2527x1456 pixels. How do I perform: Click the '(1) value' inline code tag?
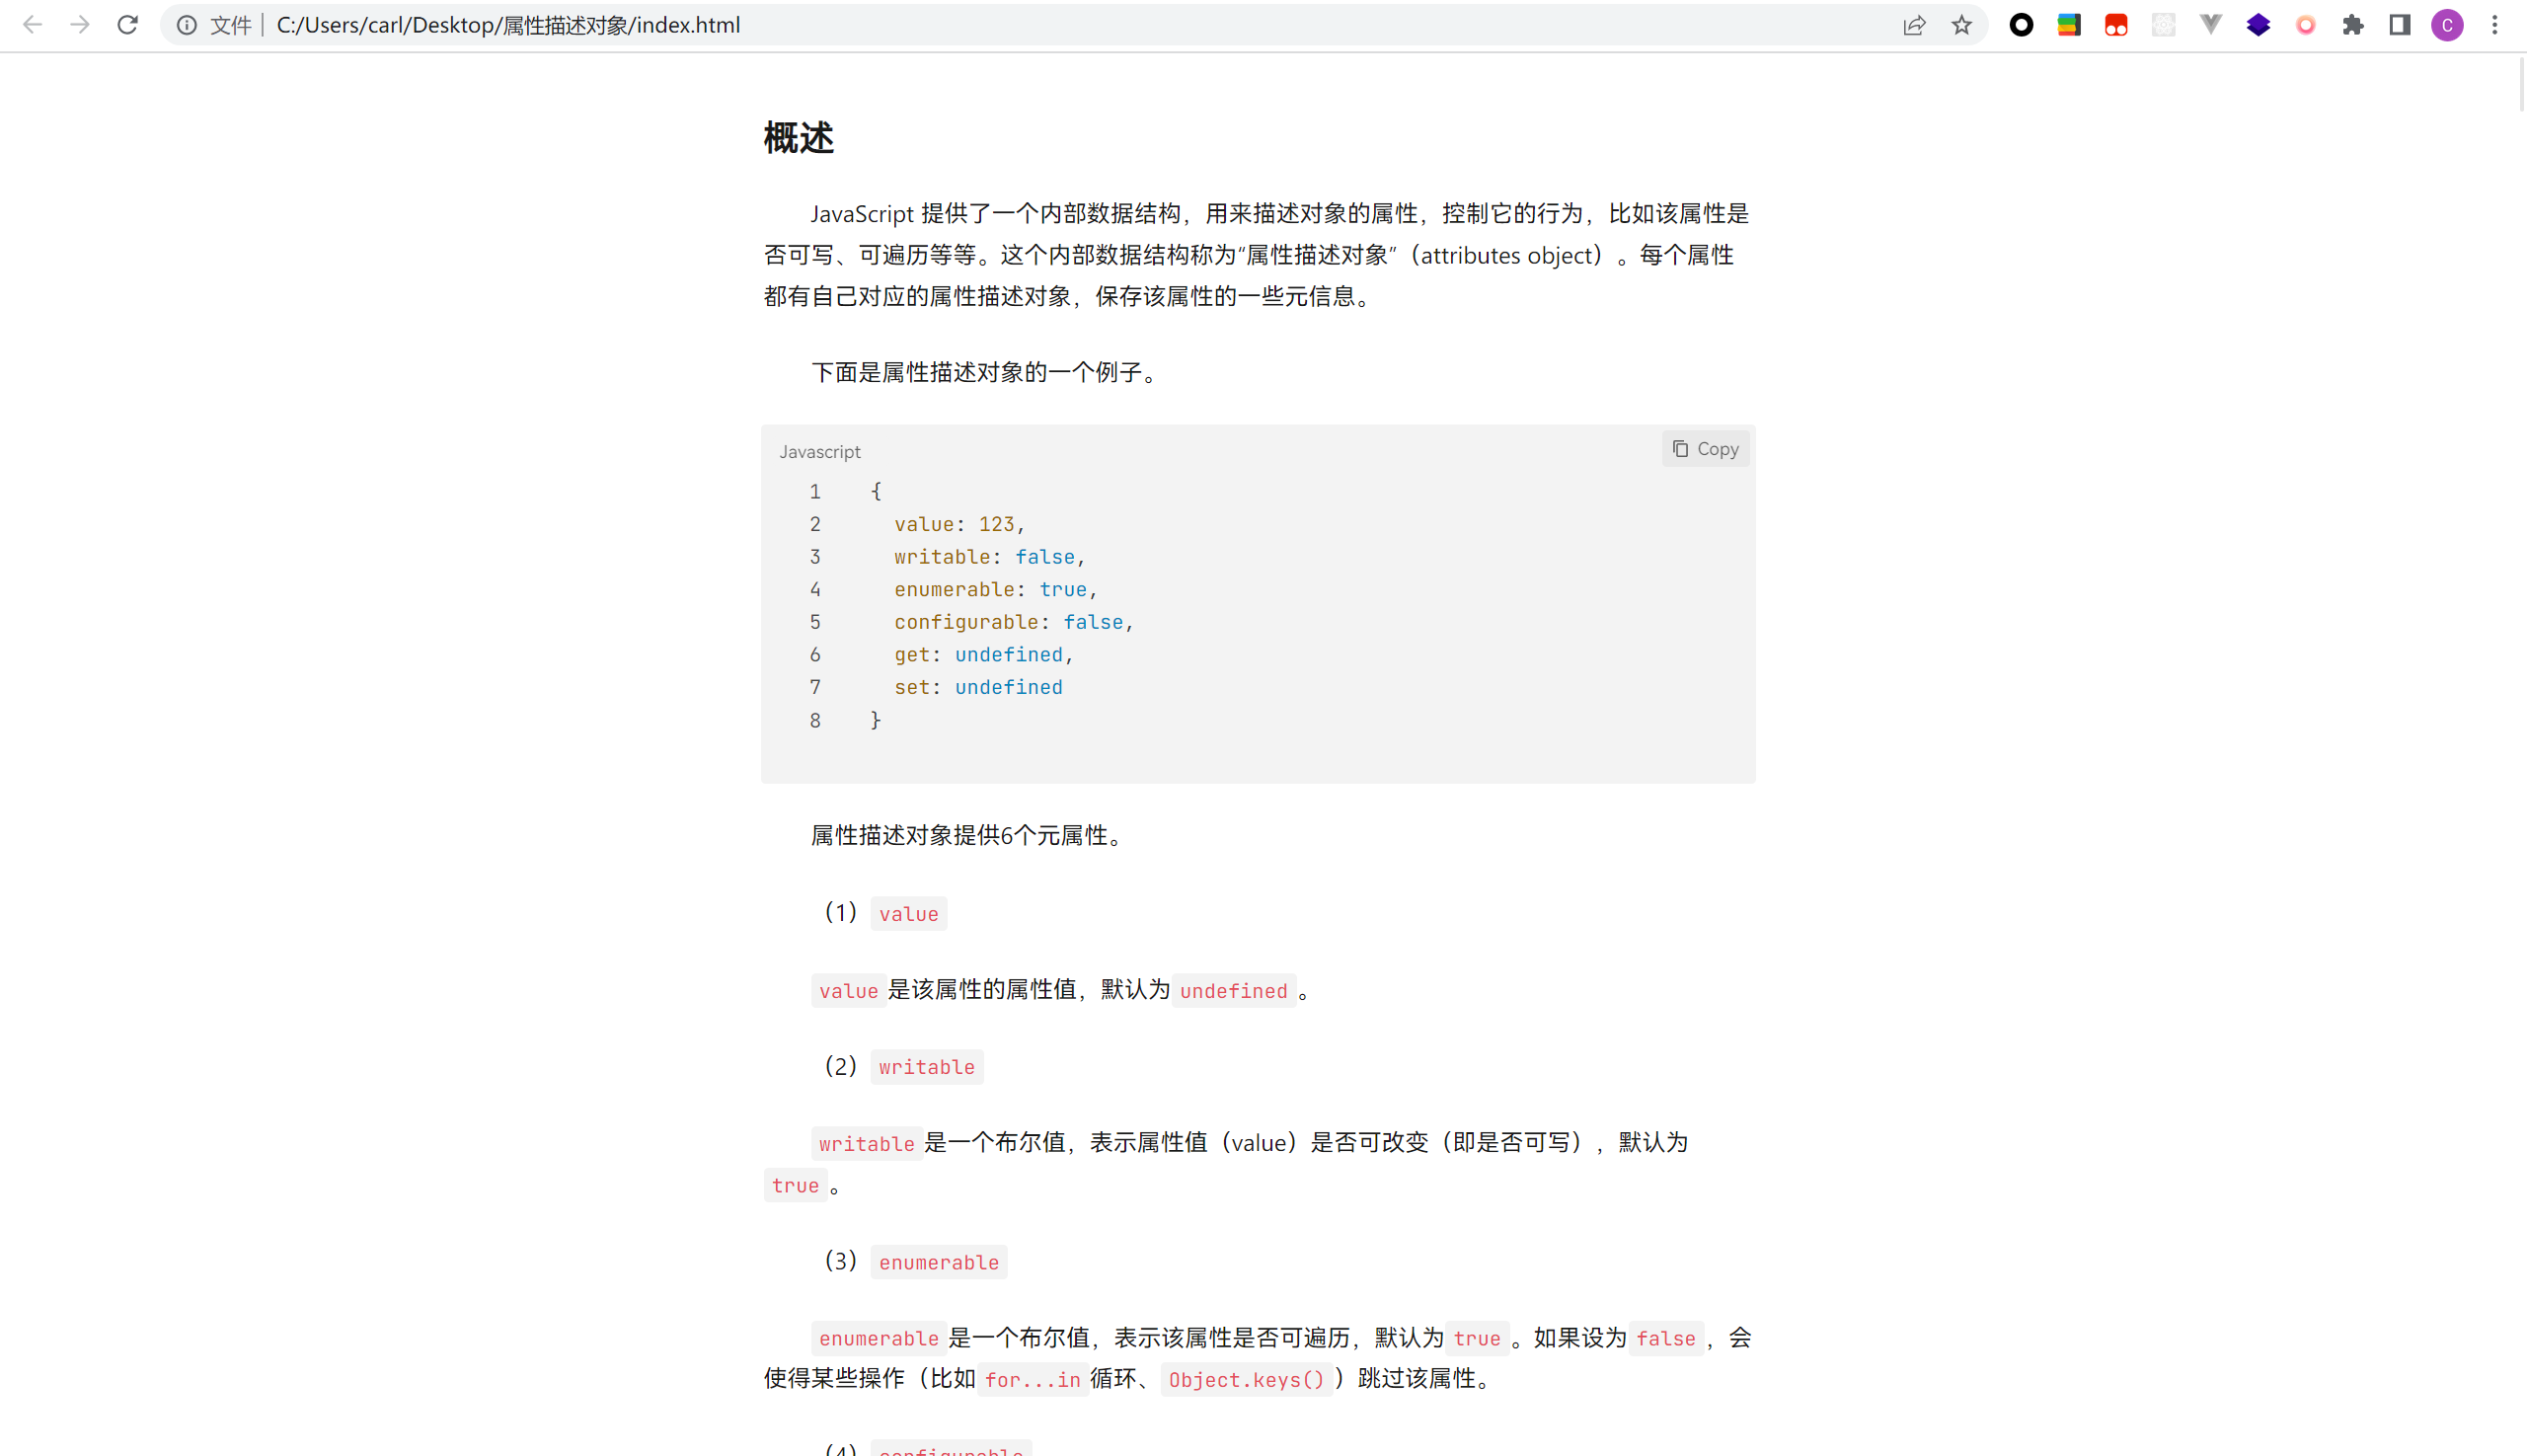click(908, 914)
